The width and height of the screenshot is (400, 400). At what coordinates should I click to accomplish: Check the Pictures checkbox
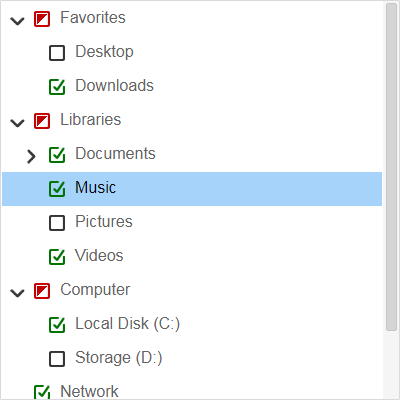pyautogui.click(x=57, y=223)
